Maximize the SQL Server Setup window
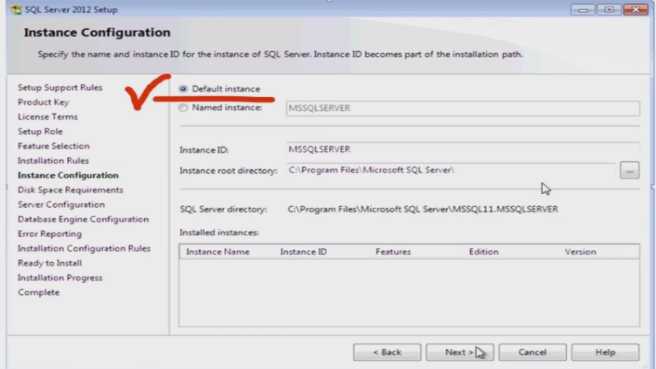Viewport: 656px width, 369px height. click(x=609, y=9)
